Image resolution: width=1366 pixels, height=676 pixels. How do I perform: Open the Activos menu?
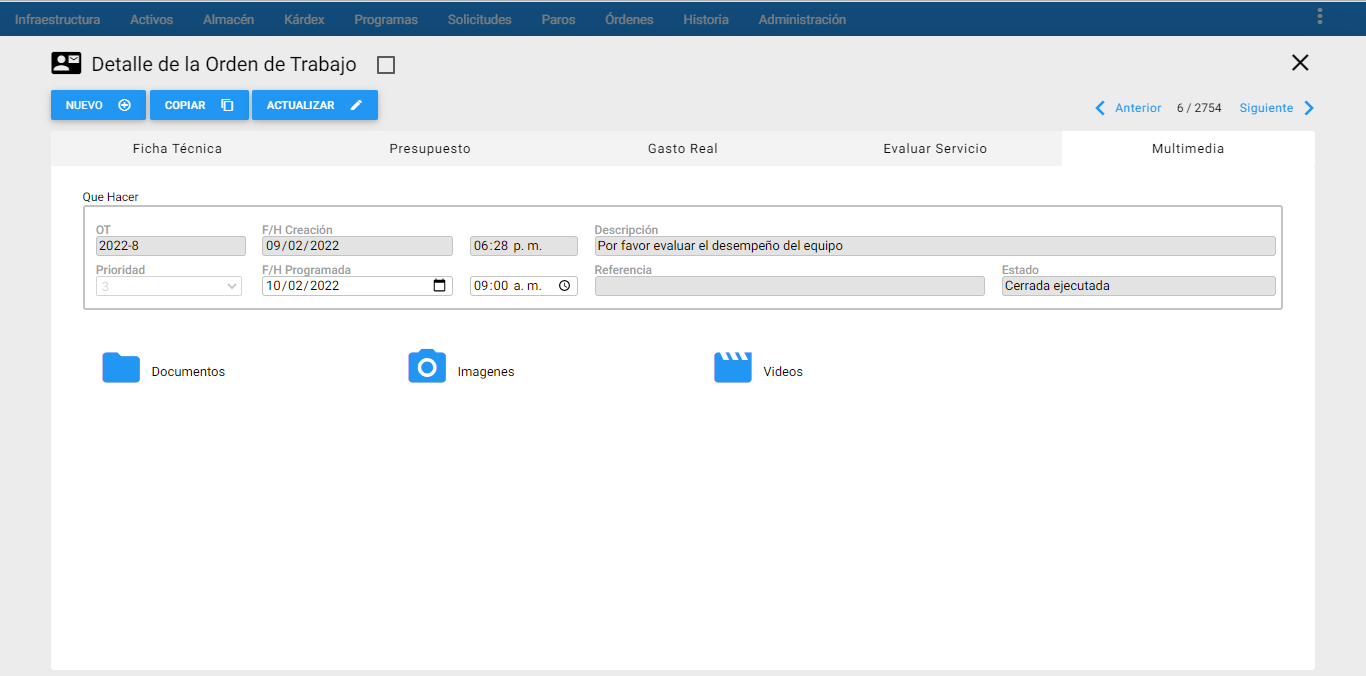(x=151, y=19)
